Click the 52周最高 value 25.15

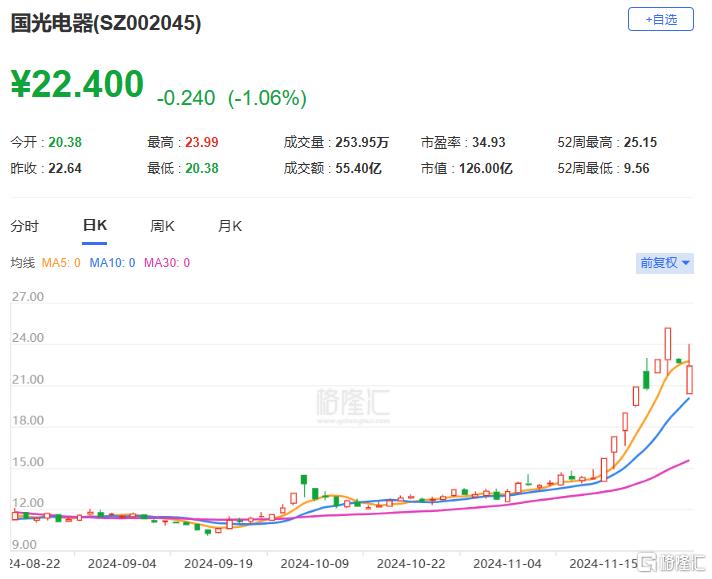[x=640, y=142]
